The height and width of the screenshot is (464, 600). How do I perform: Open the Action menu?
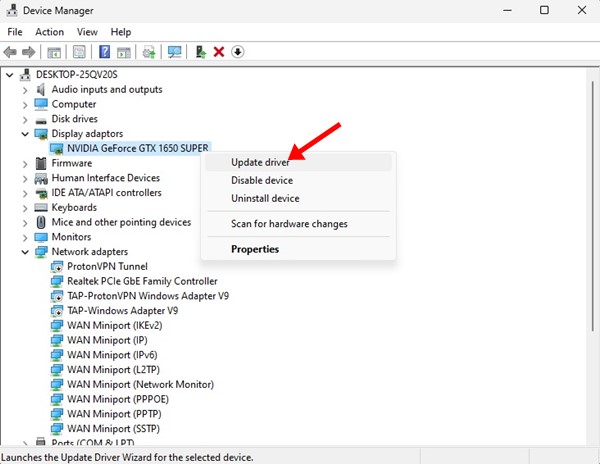pos(49,32)
